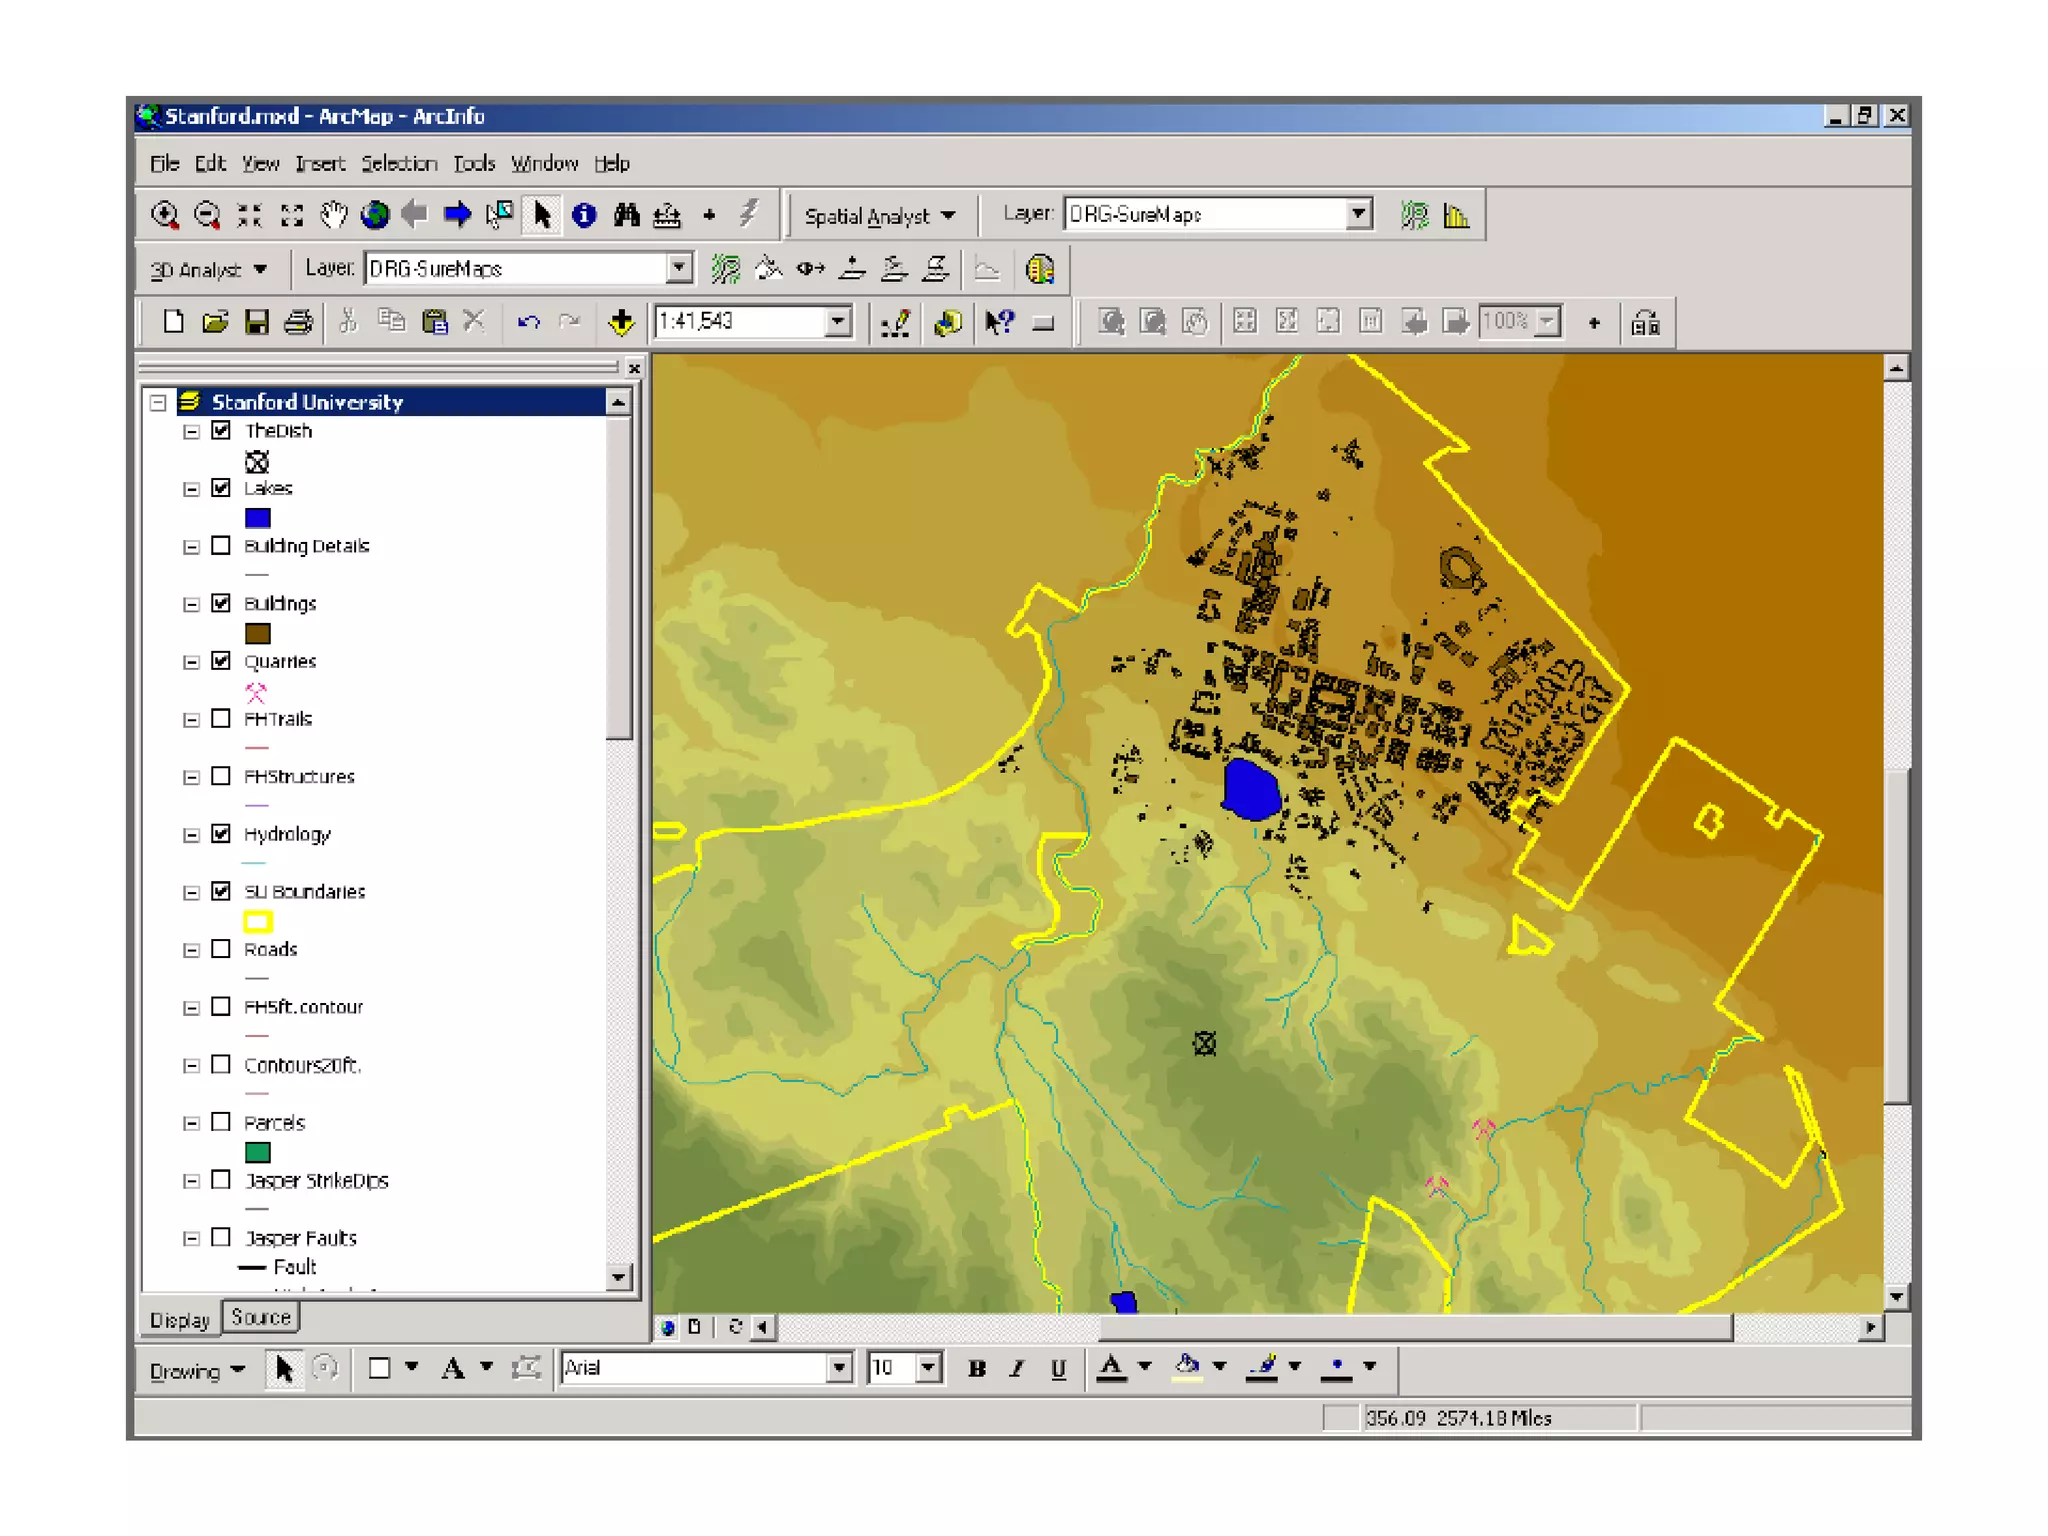Toggle underline text formatting
Image resolution: width=2048 pixels, height=1536 pixels.
point(1058,1369)
